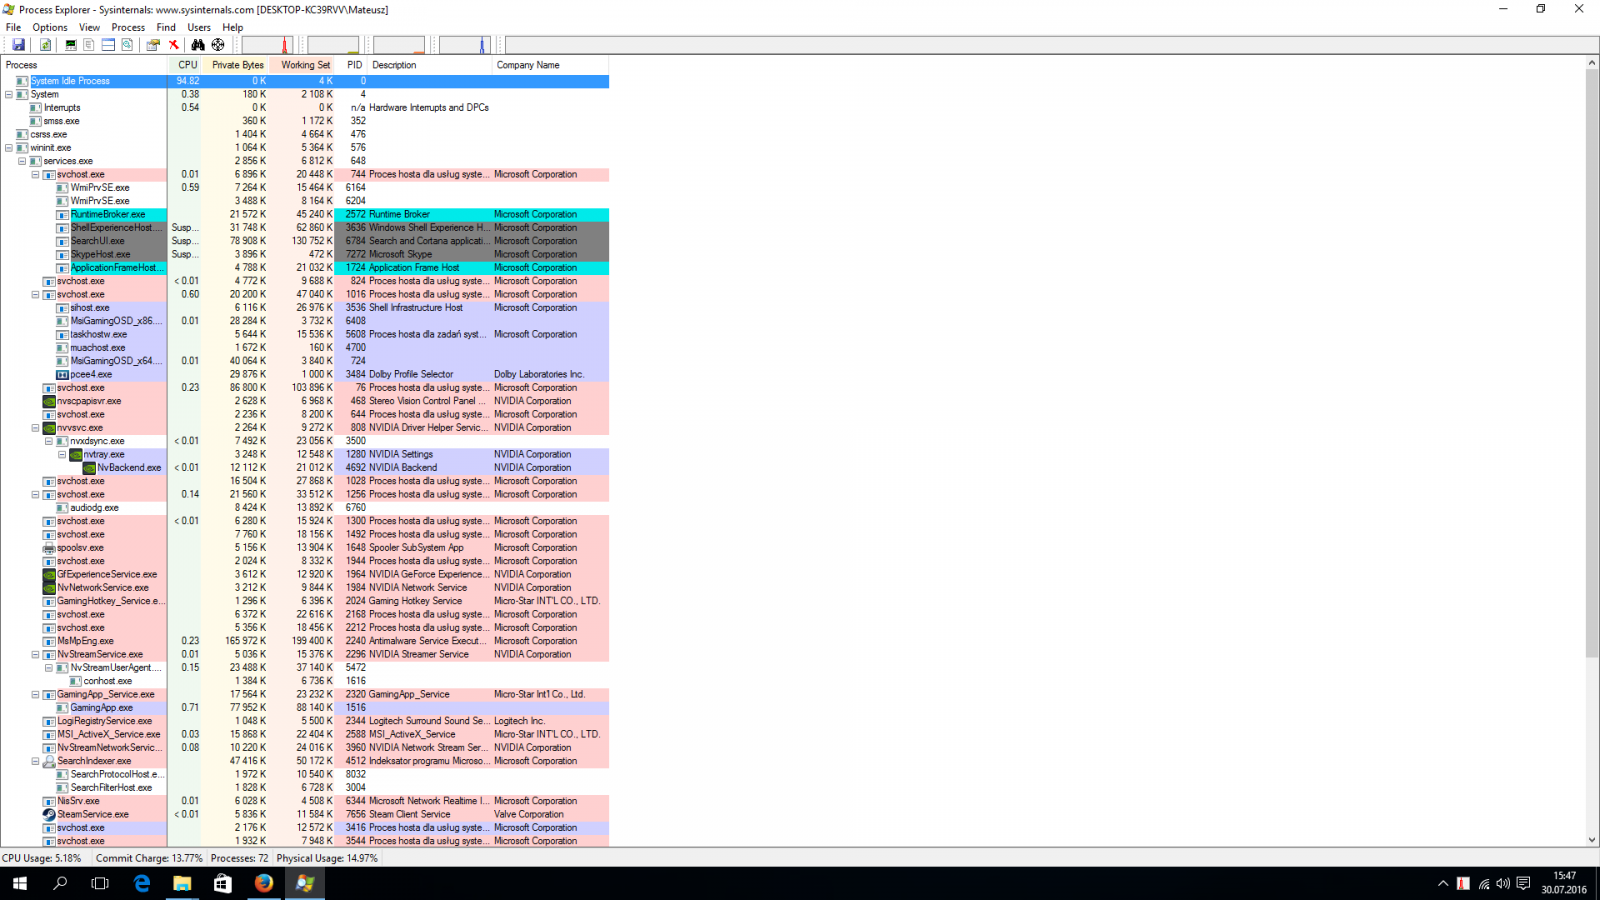Screen dimensions: 1600x900
Task: Open the Users menu
Action: pyautogui.click(x=199, y=27)
